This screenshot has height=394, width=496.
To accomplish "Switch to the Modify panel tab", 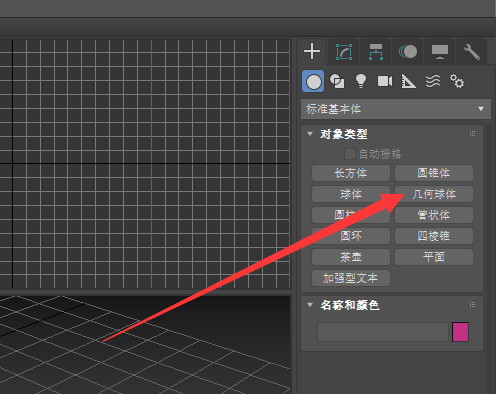I will pos(344,52).
